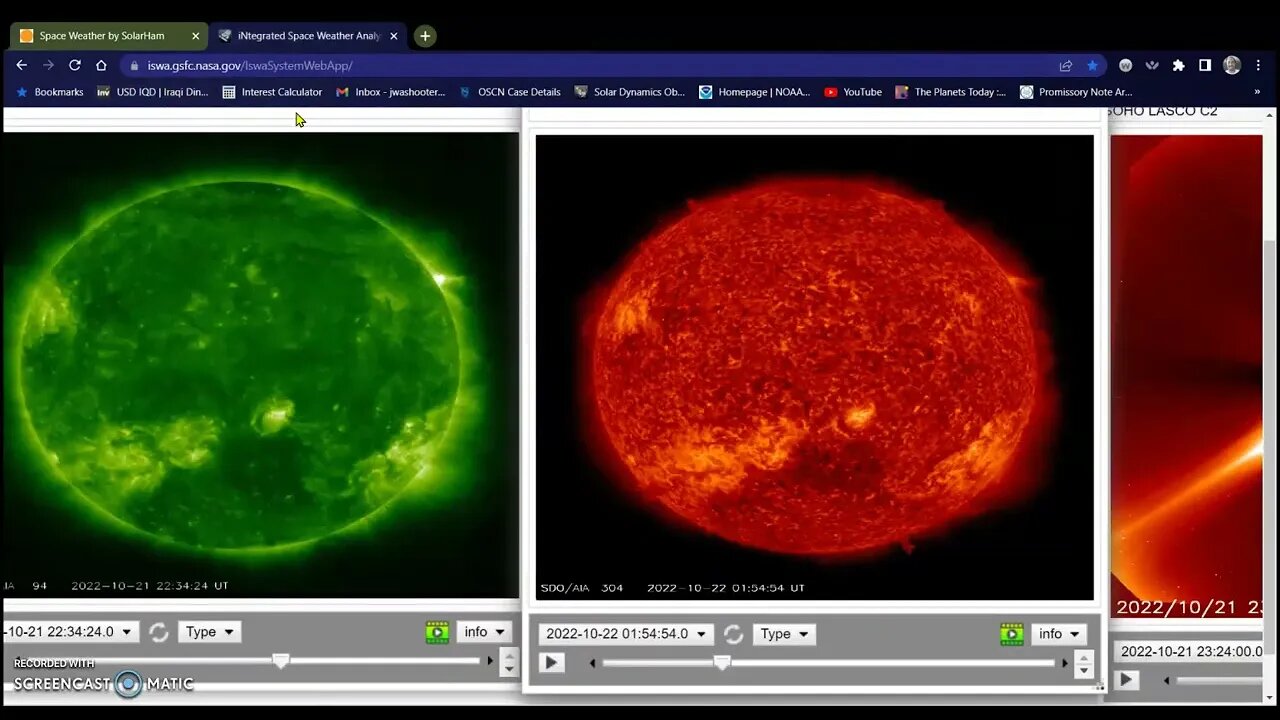This screenshot has height=720, width=1280.
Task: Open the AIA 94 info dropdown
Action: coord(484,632)
